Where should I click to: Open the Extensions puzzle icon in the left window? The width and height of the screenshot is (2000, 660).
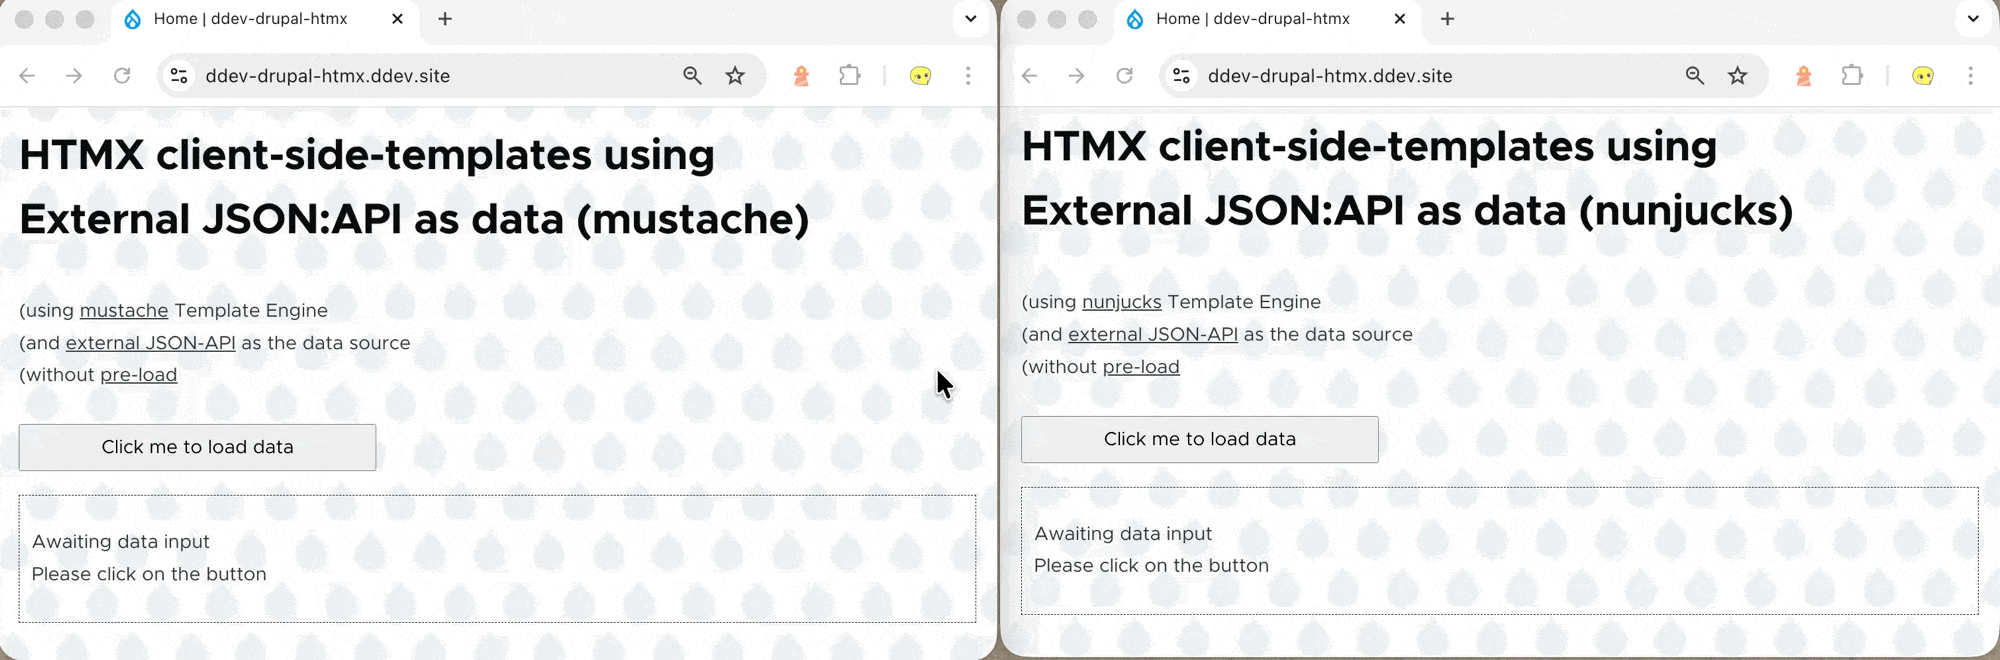tap(849, 76)
